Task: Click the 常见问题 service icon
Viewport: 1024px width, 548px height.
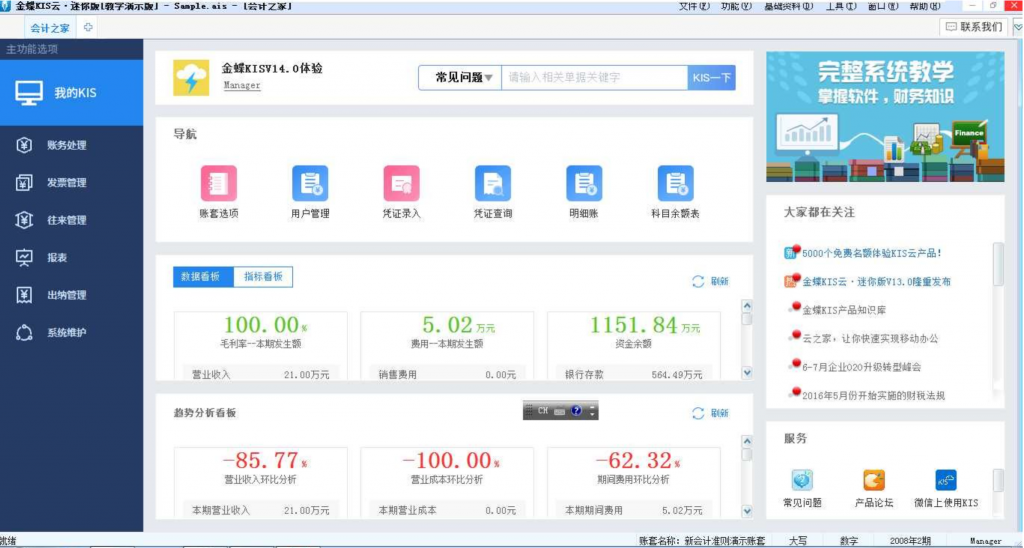Action: tap(802, 480)
